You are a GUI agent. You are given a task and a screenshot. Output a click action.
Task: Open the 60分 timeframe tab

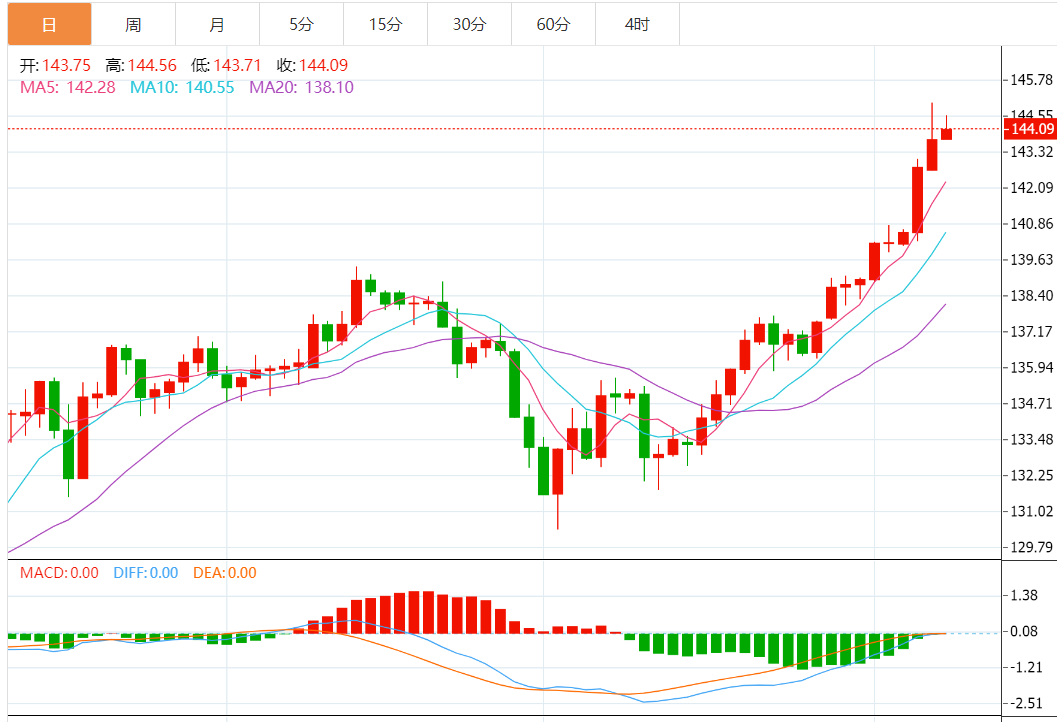[553, 24]
